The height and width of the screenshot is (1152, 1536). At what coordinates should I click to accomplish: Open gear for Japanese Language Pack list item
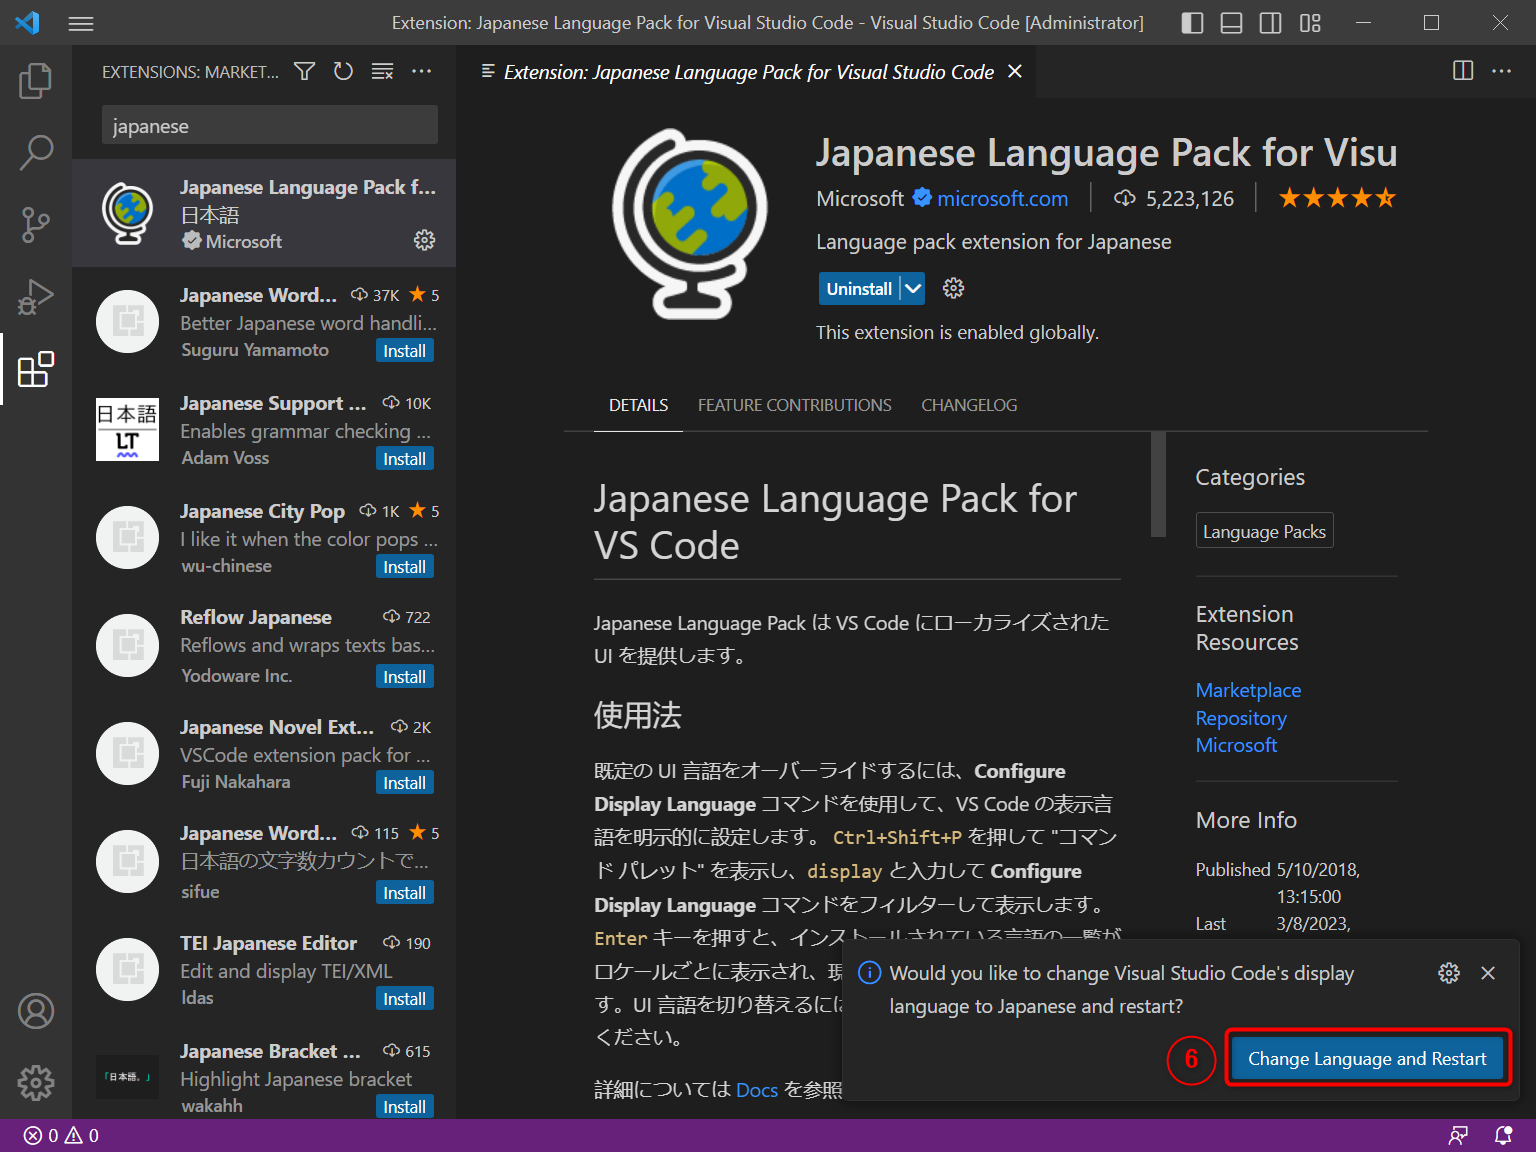click(x=424, y=240)
